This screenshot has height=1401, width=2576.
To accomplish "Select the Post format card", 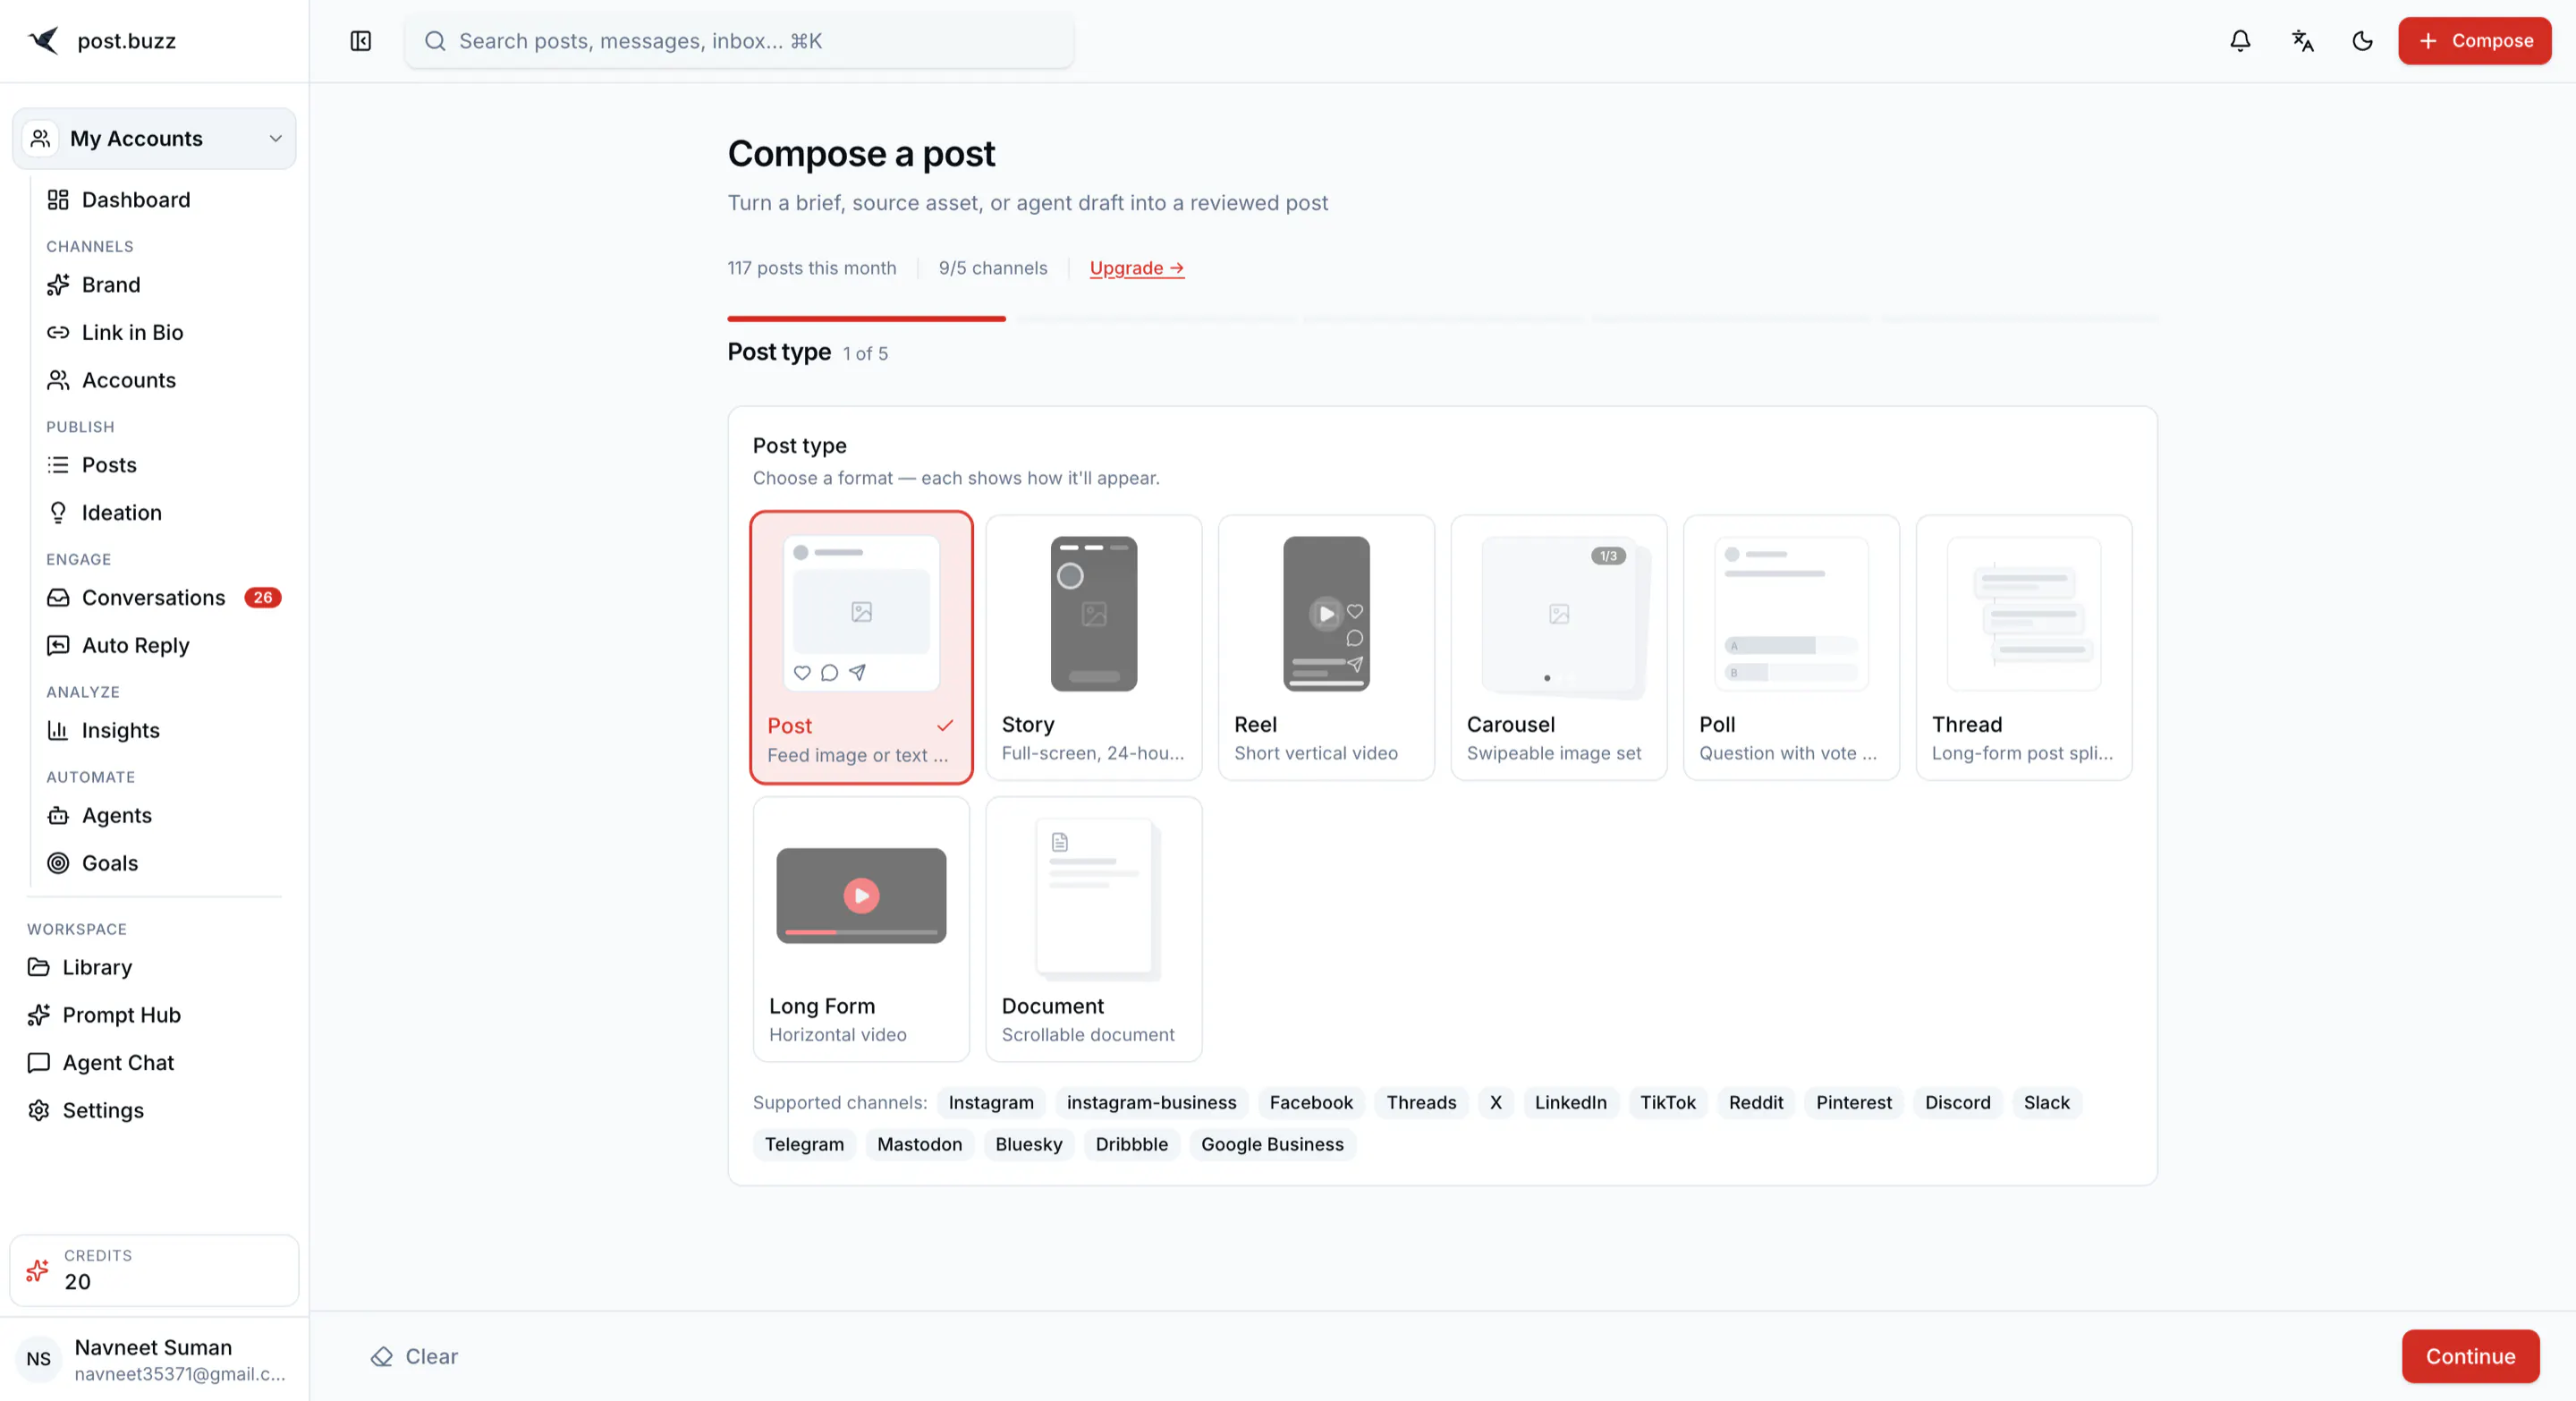I will click(x=861, y=648).
